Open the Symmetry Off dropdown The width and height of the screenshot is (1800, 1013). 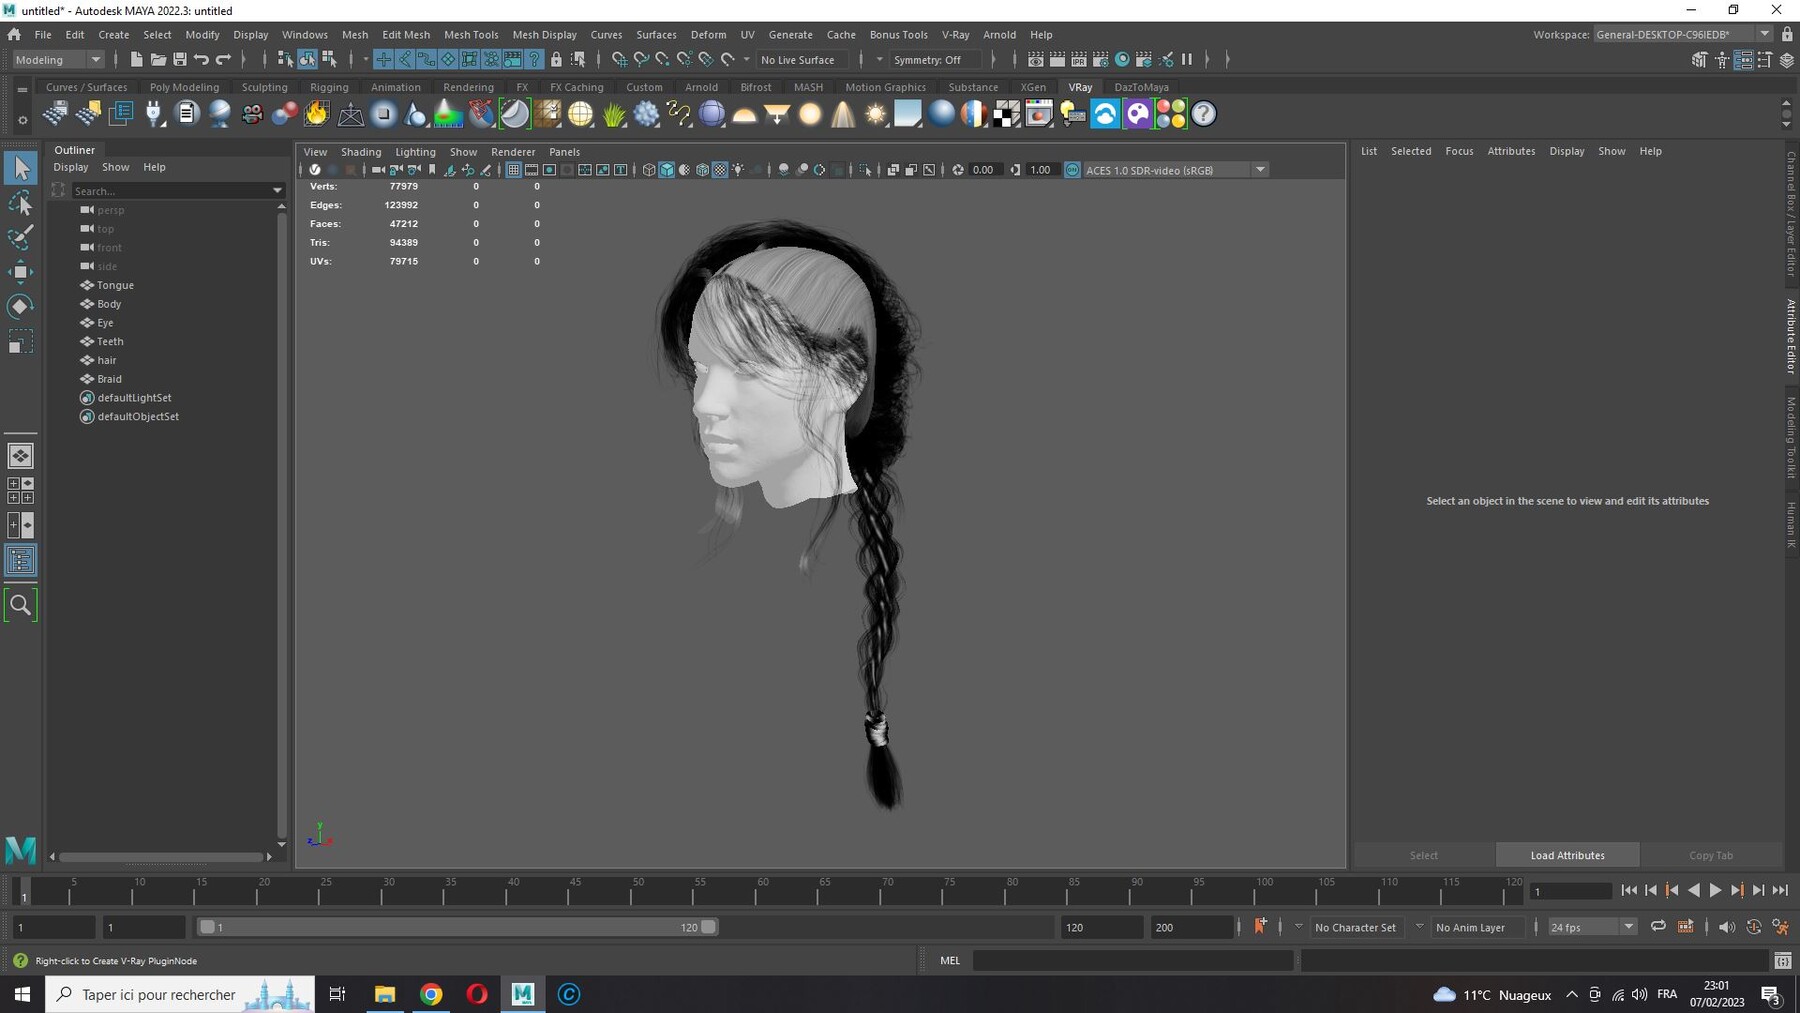[934, 60]
